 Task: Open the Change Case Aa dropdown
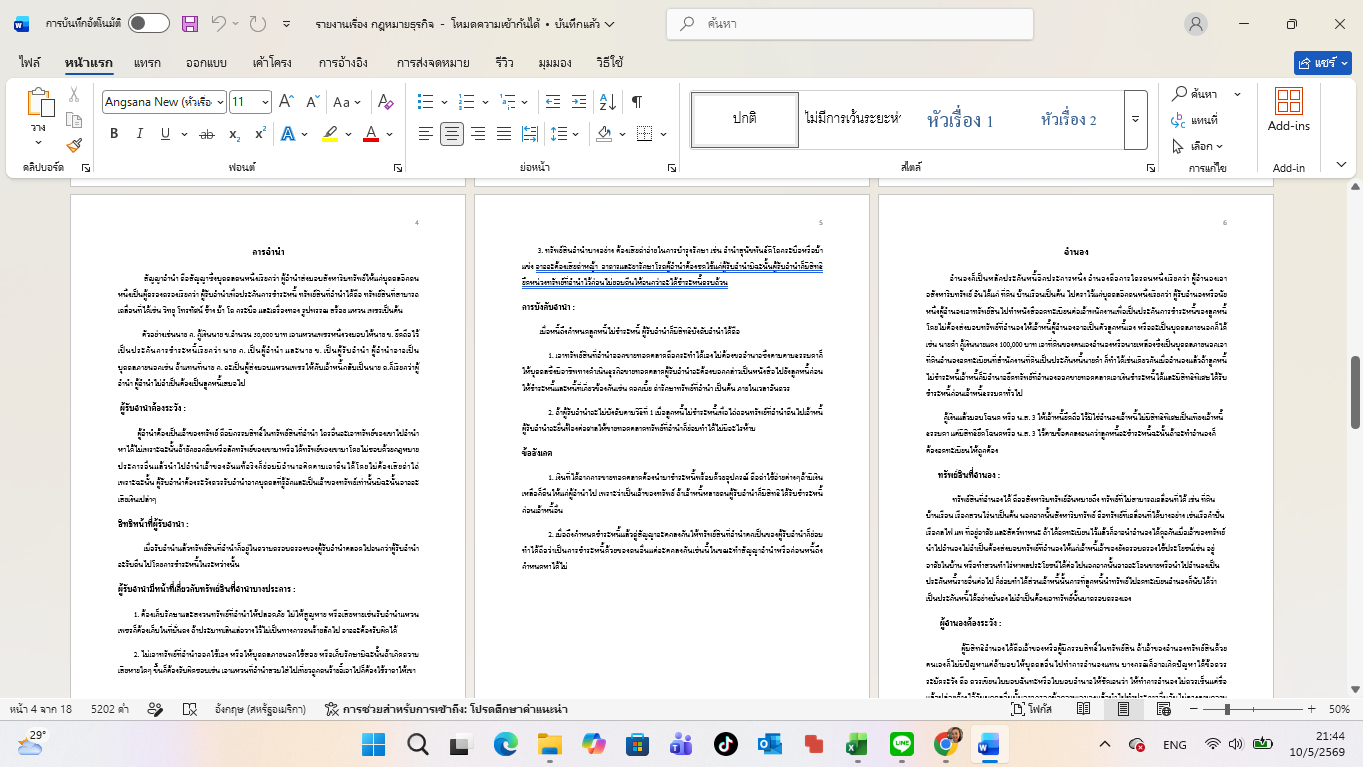(x=346, y=102)
